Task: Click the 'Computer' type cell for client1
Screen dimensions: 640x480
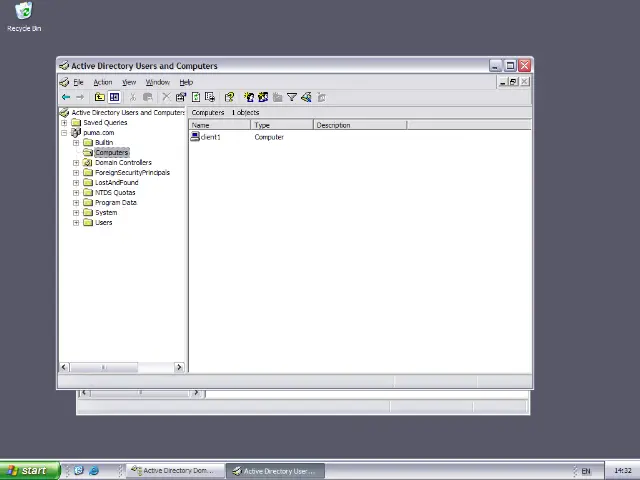Action: (269, 137)
